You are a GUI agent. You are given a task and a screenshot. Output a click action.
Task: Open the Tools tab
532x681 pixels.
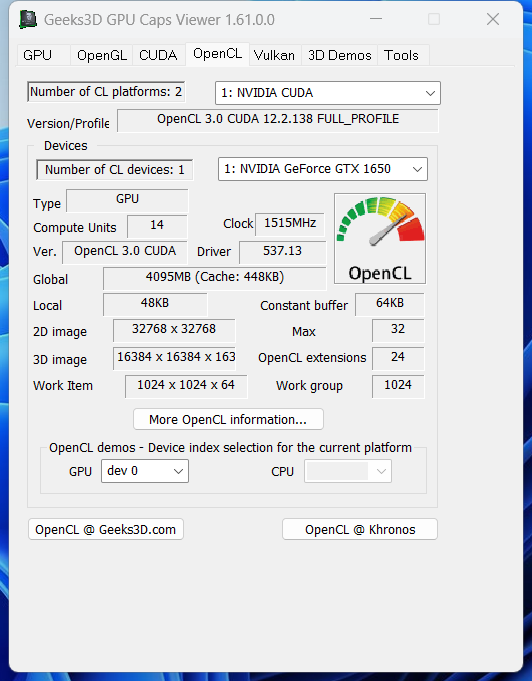(x=401, y=55)
